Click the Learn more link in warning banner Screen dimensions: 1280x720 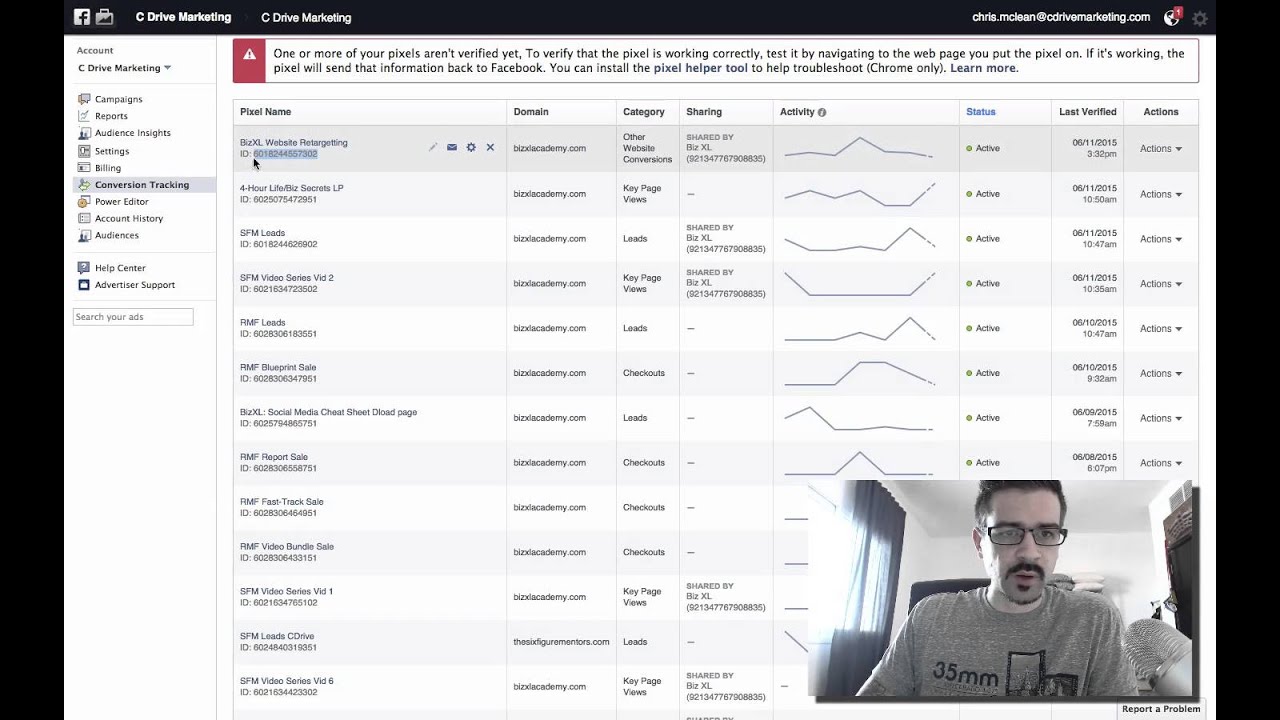tap(982, 68)
